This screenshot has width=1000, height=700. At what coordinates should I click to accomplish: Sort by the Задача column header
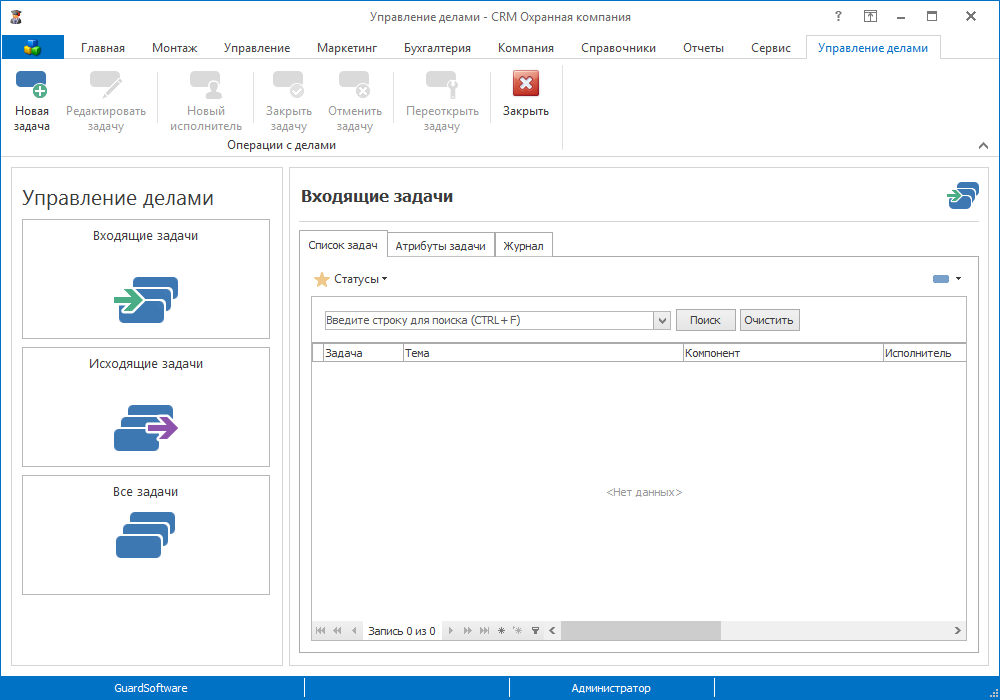tap(364, 353)
